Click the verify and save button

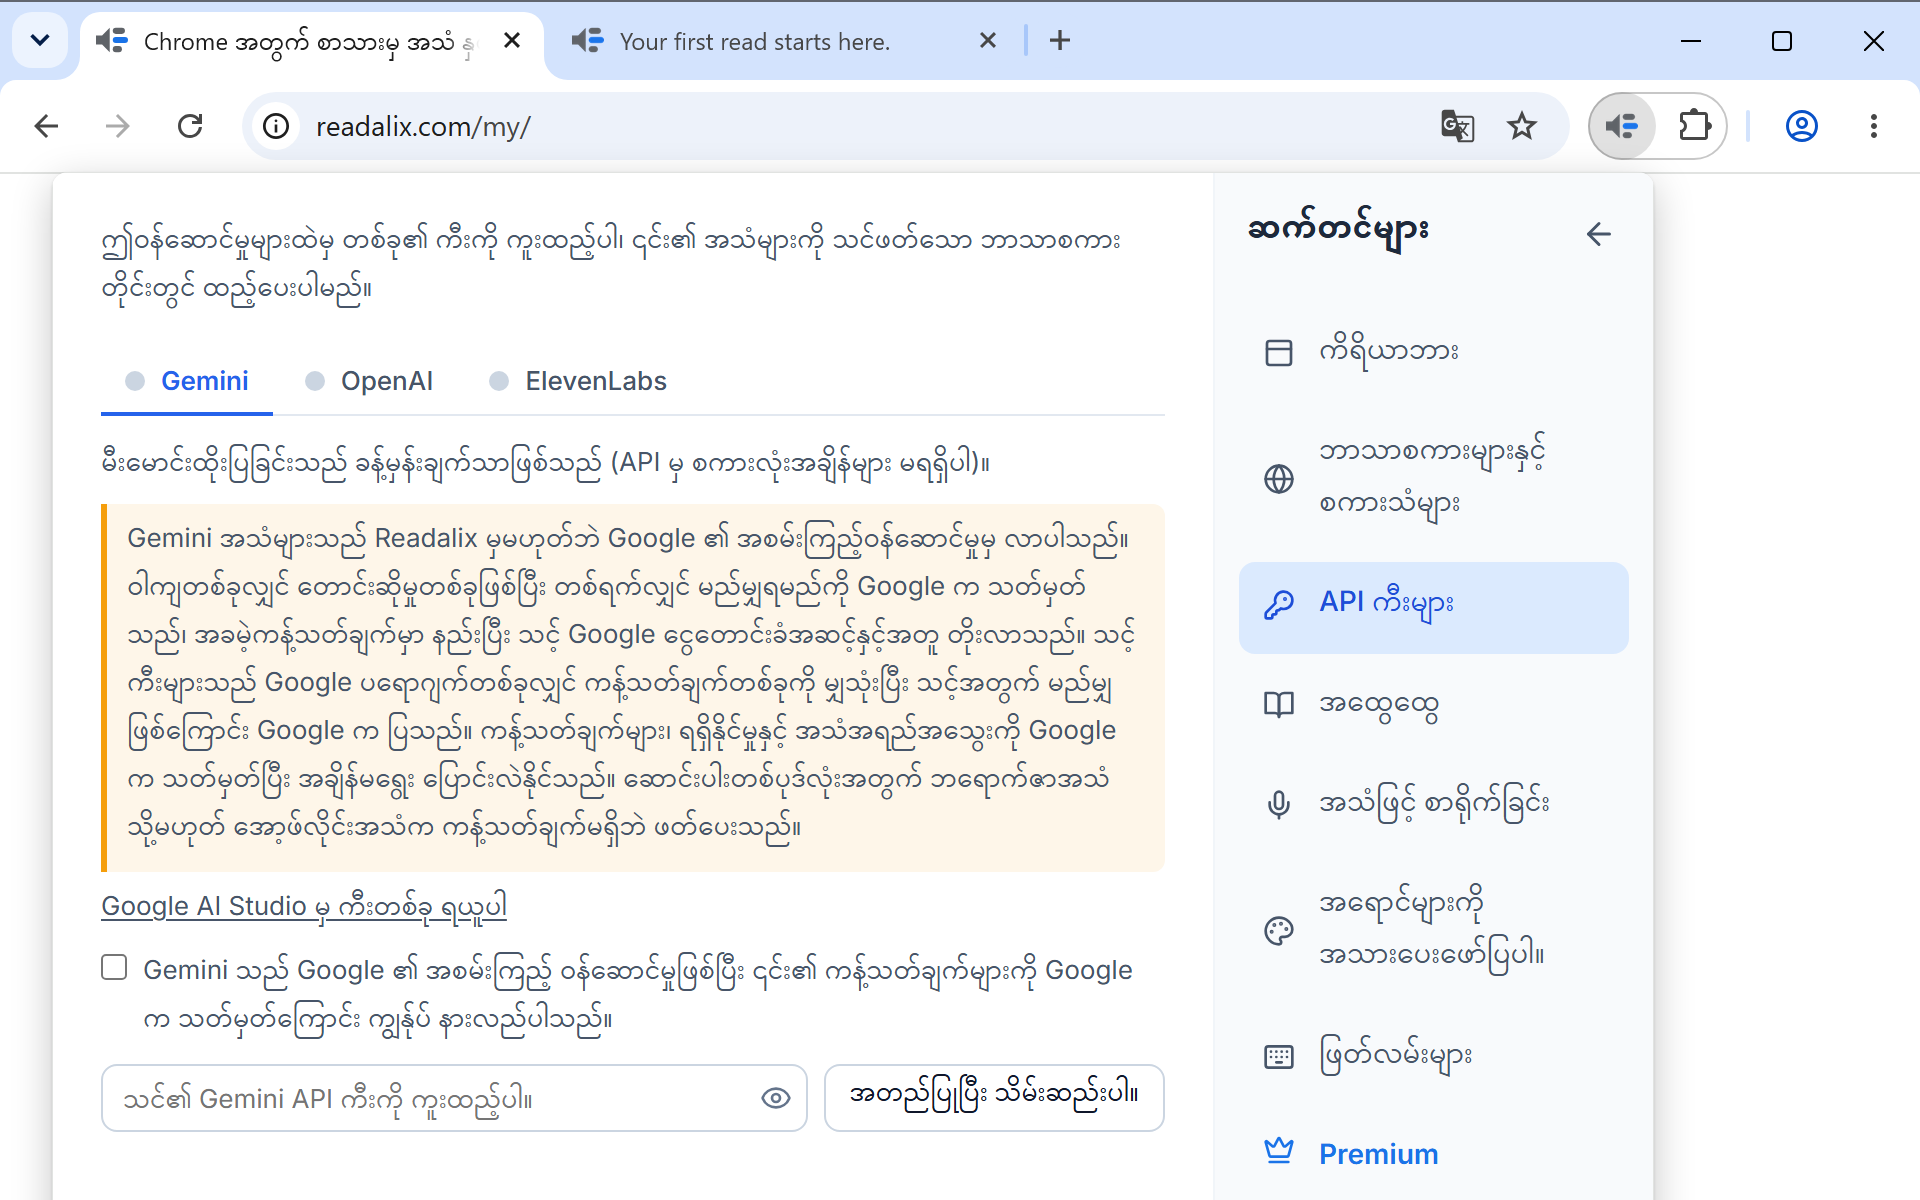pyautogui.click(x=994, y=1098)
